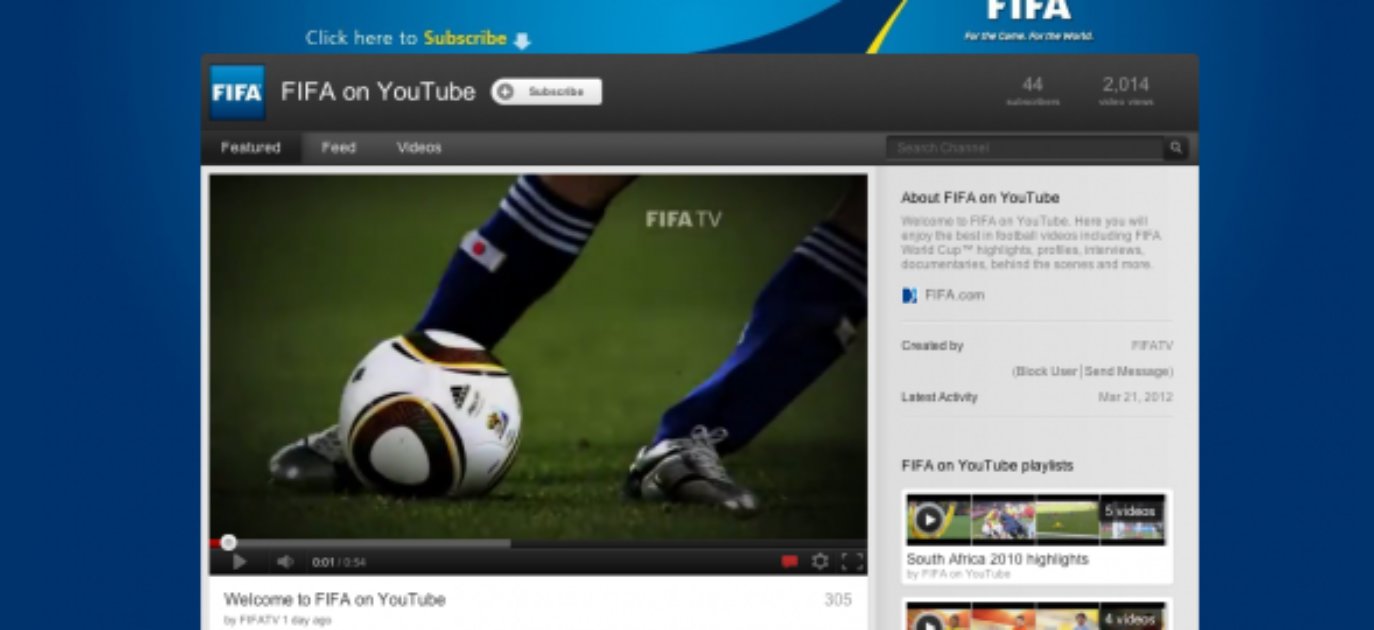The height and width of the screenshot is (630, 1374).
Task: Click the Subscribe button beside the channel title
Action: click(546, 92)
